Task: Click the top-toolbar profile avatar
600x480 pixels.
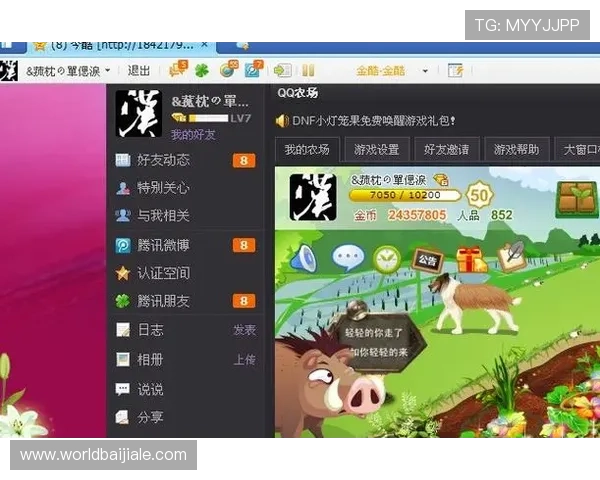Action: coord(8,71)
